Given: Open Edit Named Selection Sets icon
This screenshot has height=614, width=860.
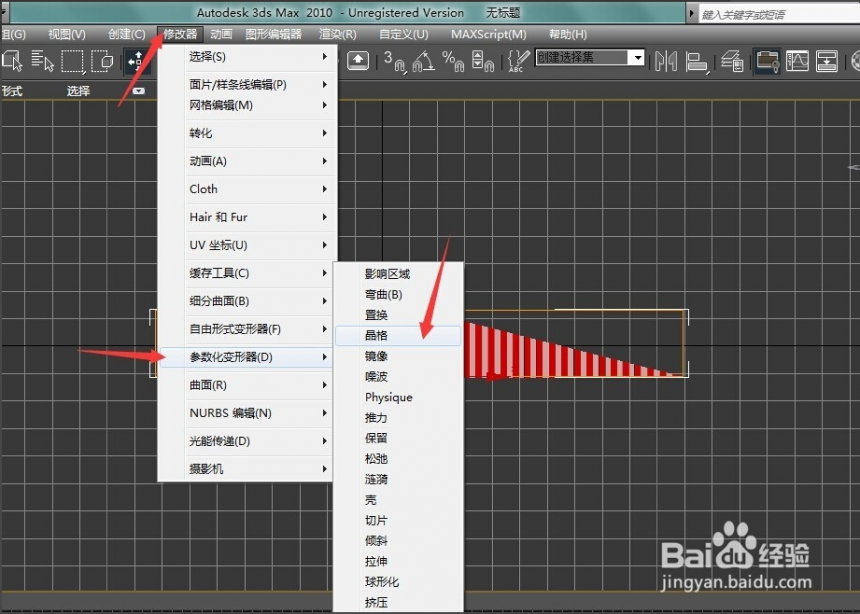Looking at the screenshot, I should [518, 61].
